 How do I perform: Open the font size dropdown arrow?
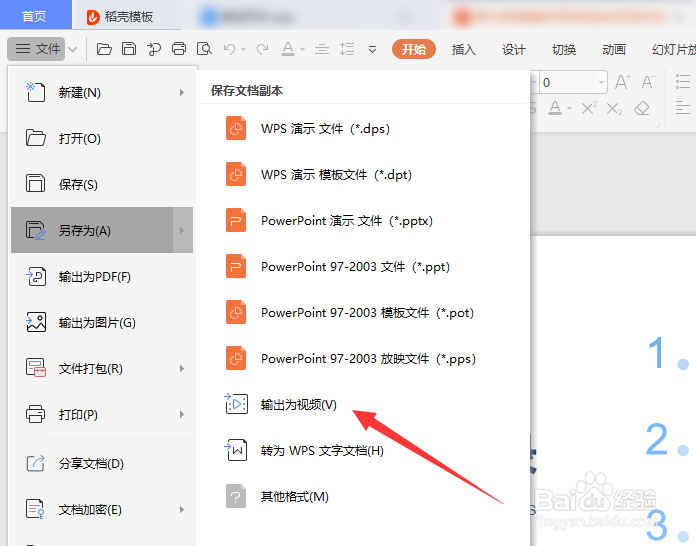[x=601, y=82]
